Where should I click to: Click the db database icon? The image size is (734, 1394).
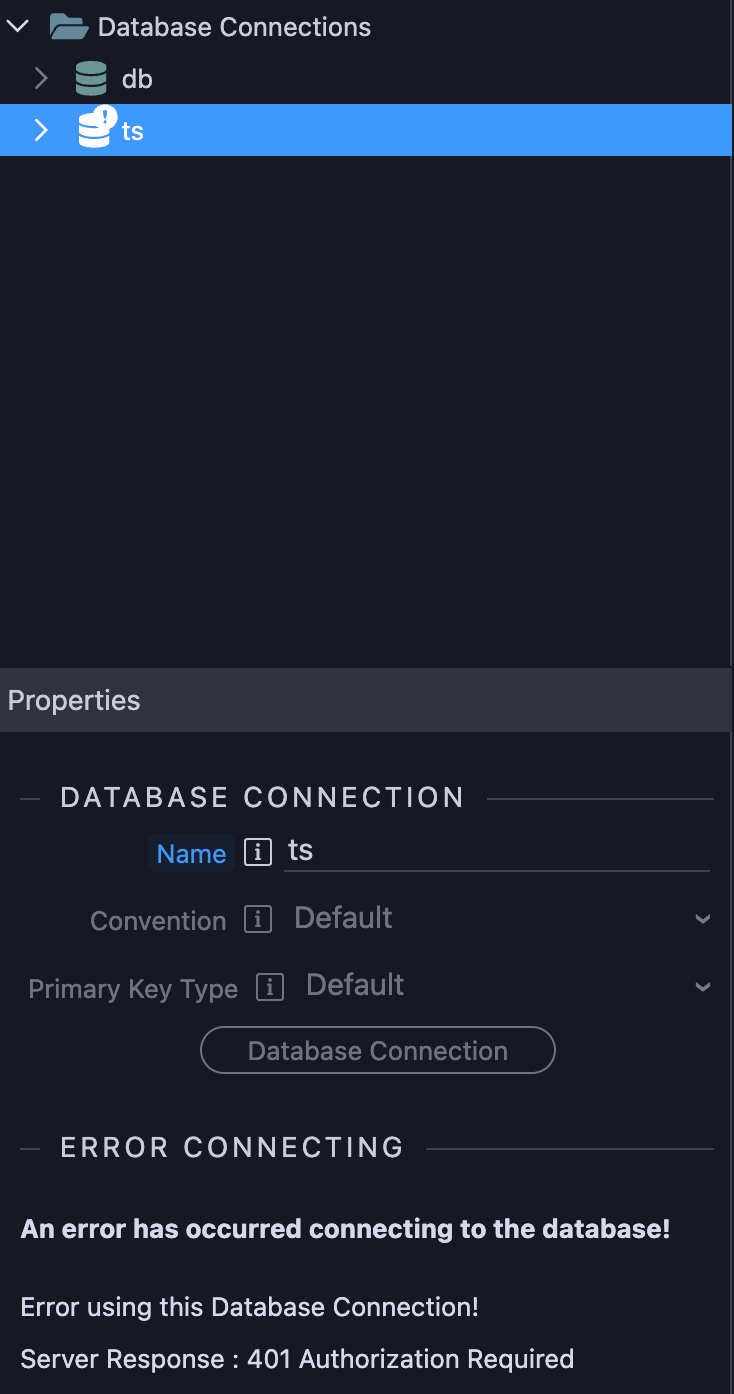click(90, 78)
